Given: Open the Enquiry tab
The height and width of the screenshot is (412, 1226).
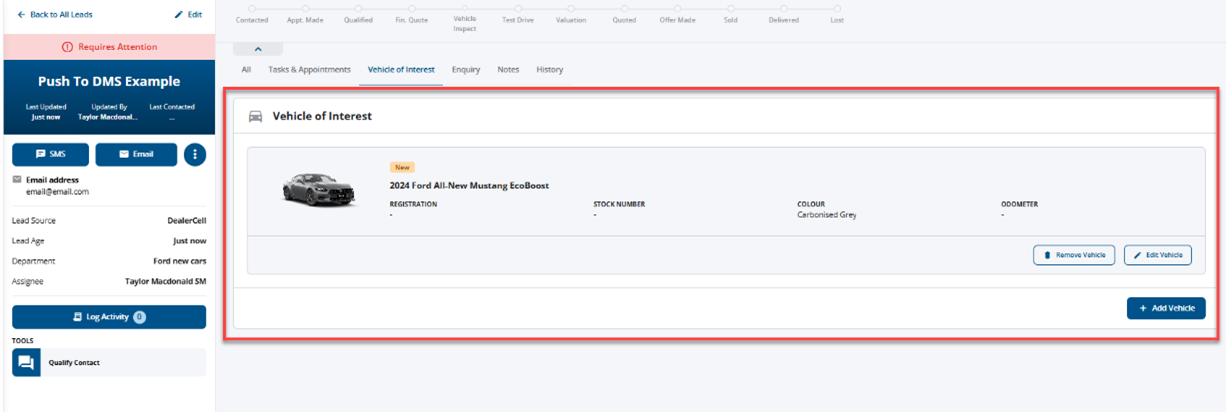Looking at the screenshot, I should pyautogui.click(x=466, y=70).
